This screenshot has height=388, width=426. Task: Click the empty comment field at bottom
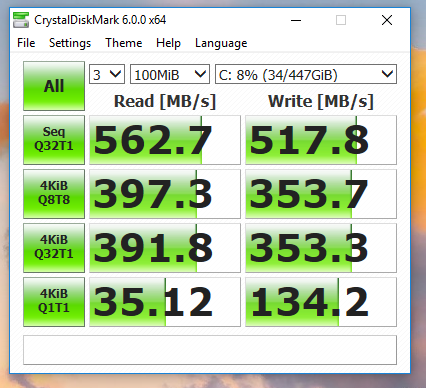(x=210, y=350)
